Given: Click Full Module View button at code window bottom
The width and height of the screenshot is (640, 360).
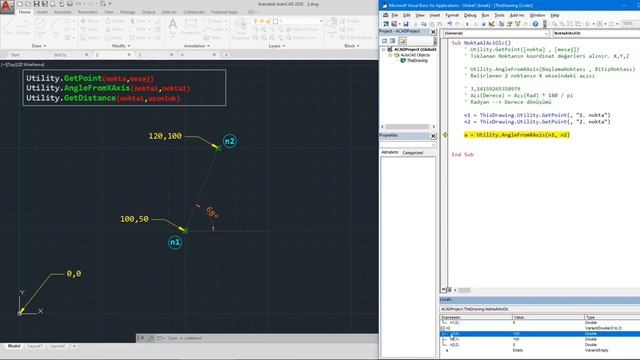Looking at the screenshot, I should pyautogui.click(x=449, y=290).
